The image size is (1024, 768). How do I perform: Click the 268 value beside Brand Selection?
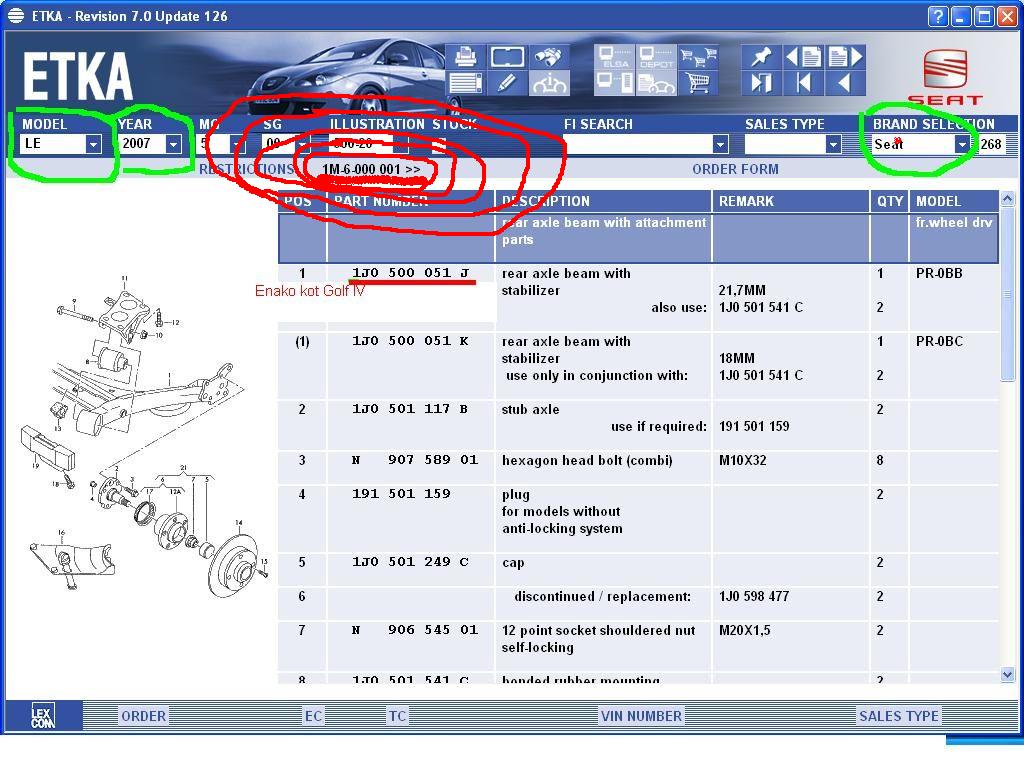click(990, 144)
